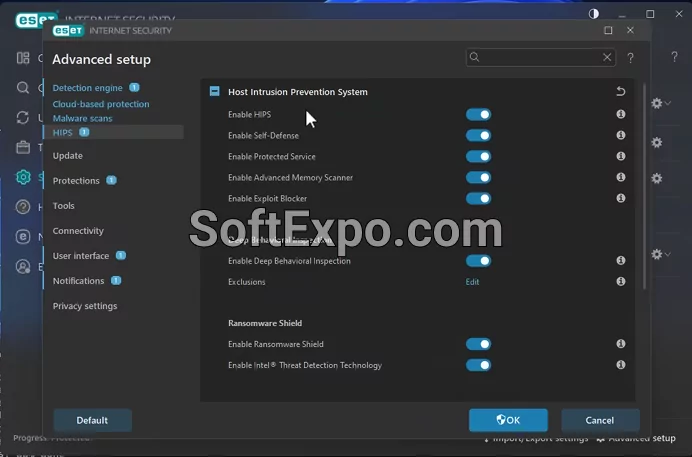This screenshot has width=692, height=457.
Task: Click the settings pane vertical scrollbar
Action: tap(645, 185)
